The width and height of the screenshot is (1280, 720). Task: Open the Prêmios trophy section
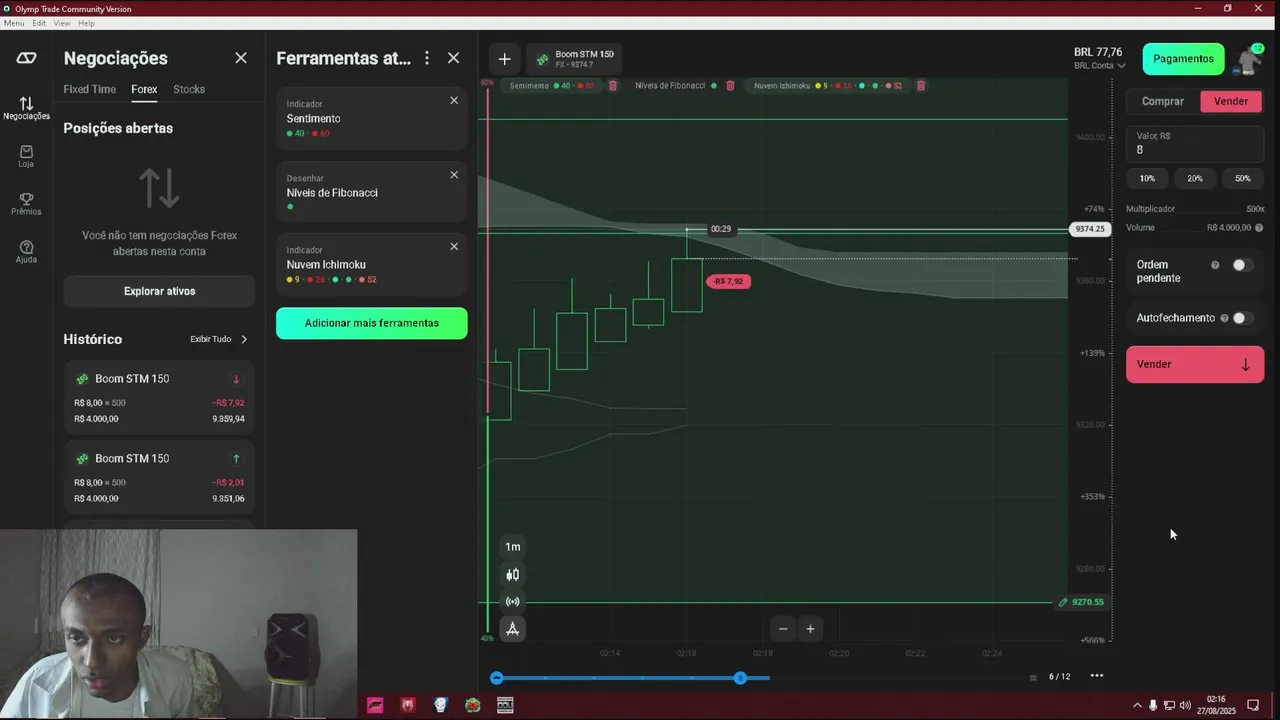point(26,204)
